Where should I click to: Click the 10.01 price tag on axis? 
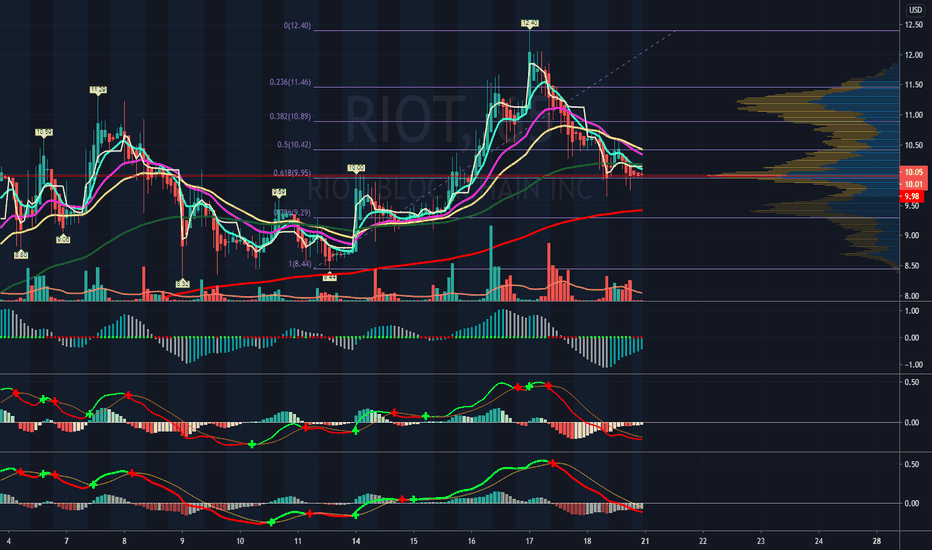[x=914, y=184]
